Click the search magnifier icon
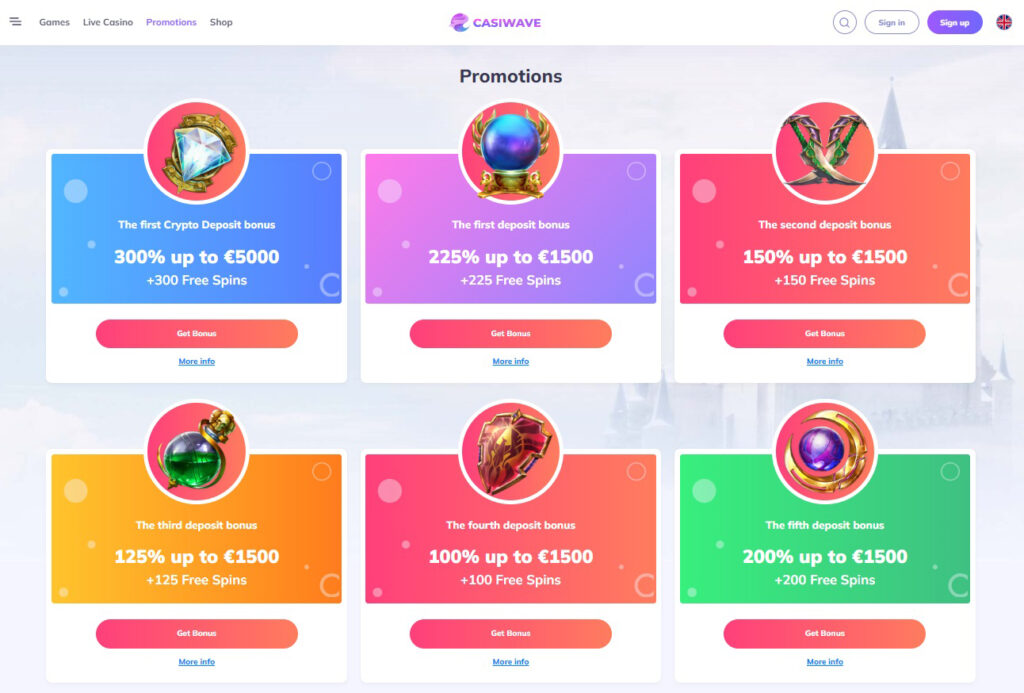1024x693 pixels. coord(844,22)
